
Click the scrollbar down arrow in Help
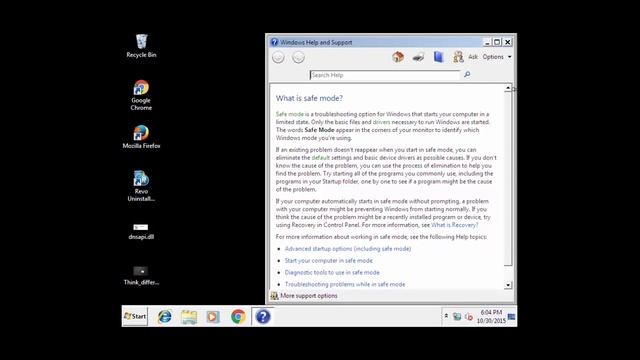(x=508, y=285)
